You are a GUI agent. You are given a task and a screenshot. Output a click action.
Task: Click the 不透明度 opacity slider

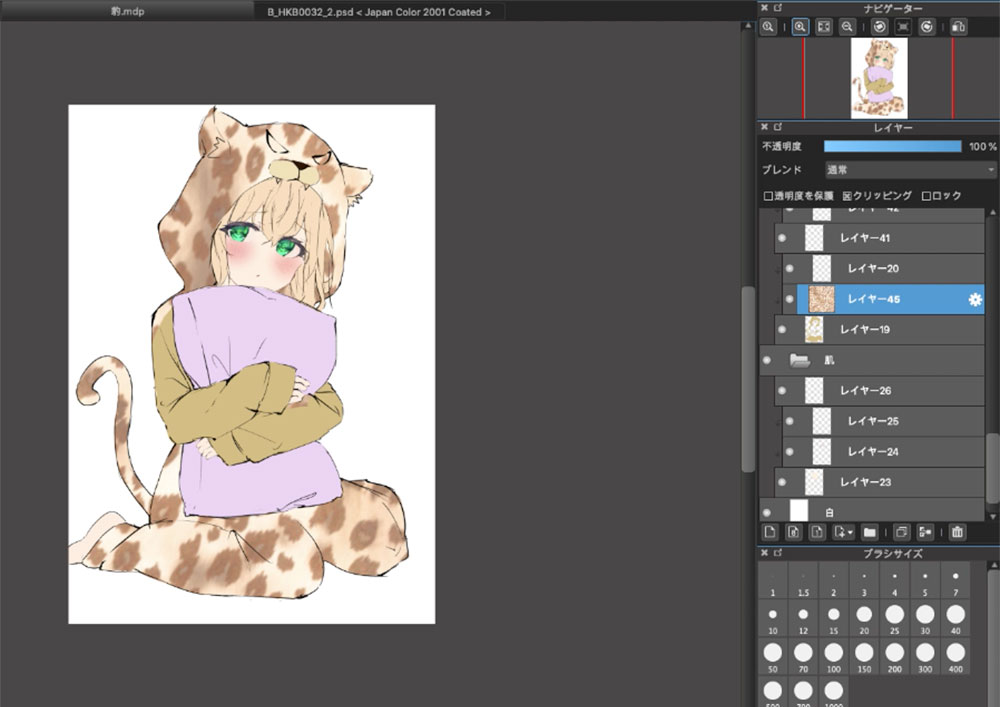pyautogui.click(x=892, y=146)
